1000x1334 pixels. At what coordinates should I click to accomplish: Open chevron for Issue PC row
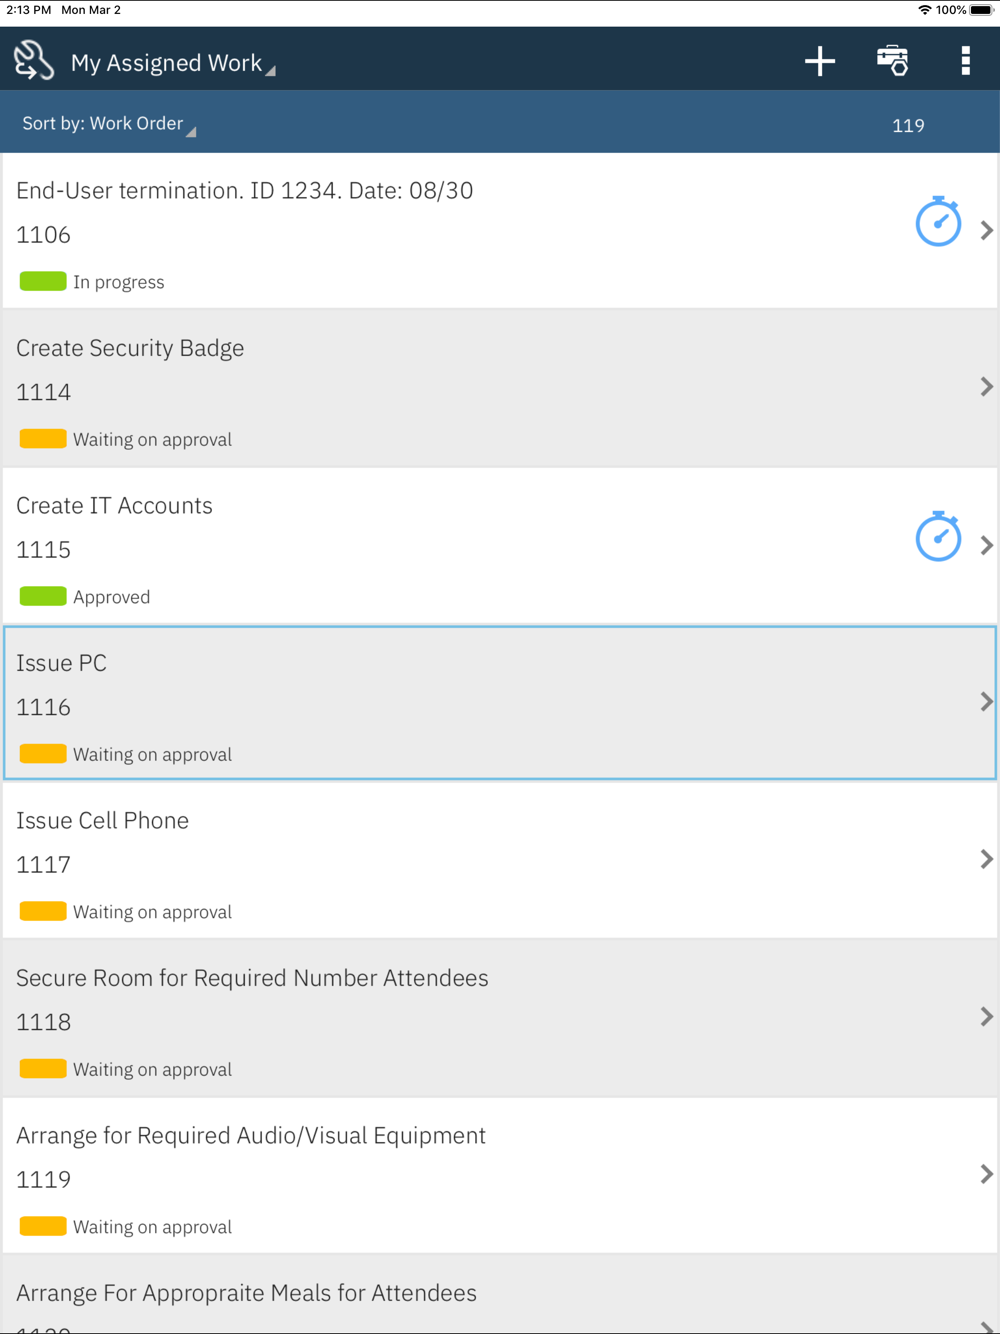[x=986, y=702]
